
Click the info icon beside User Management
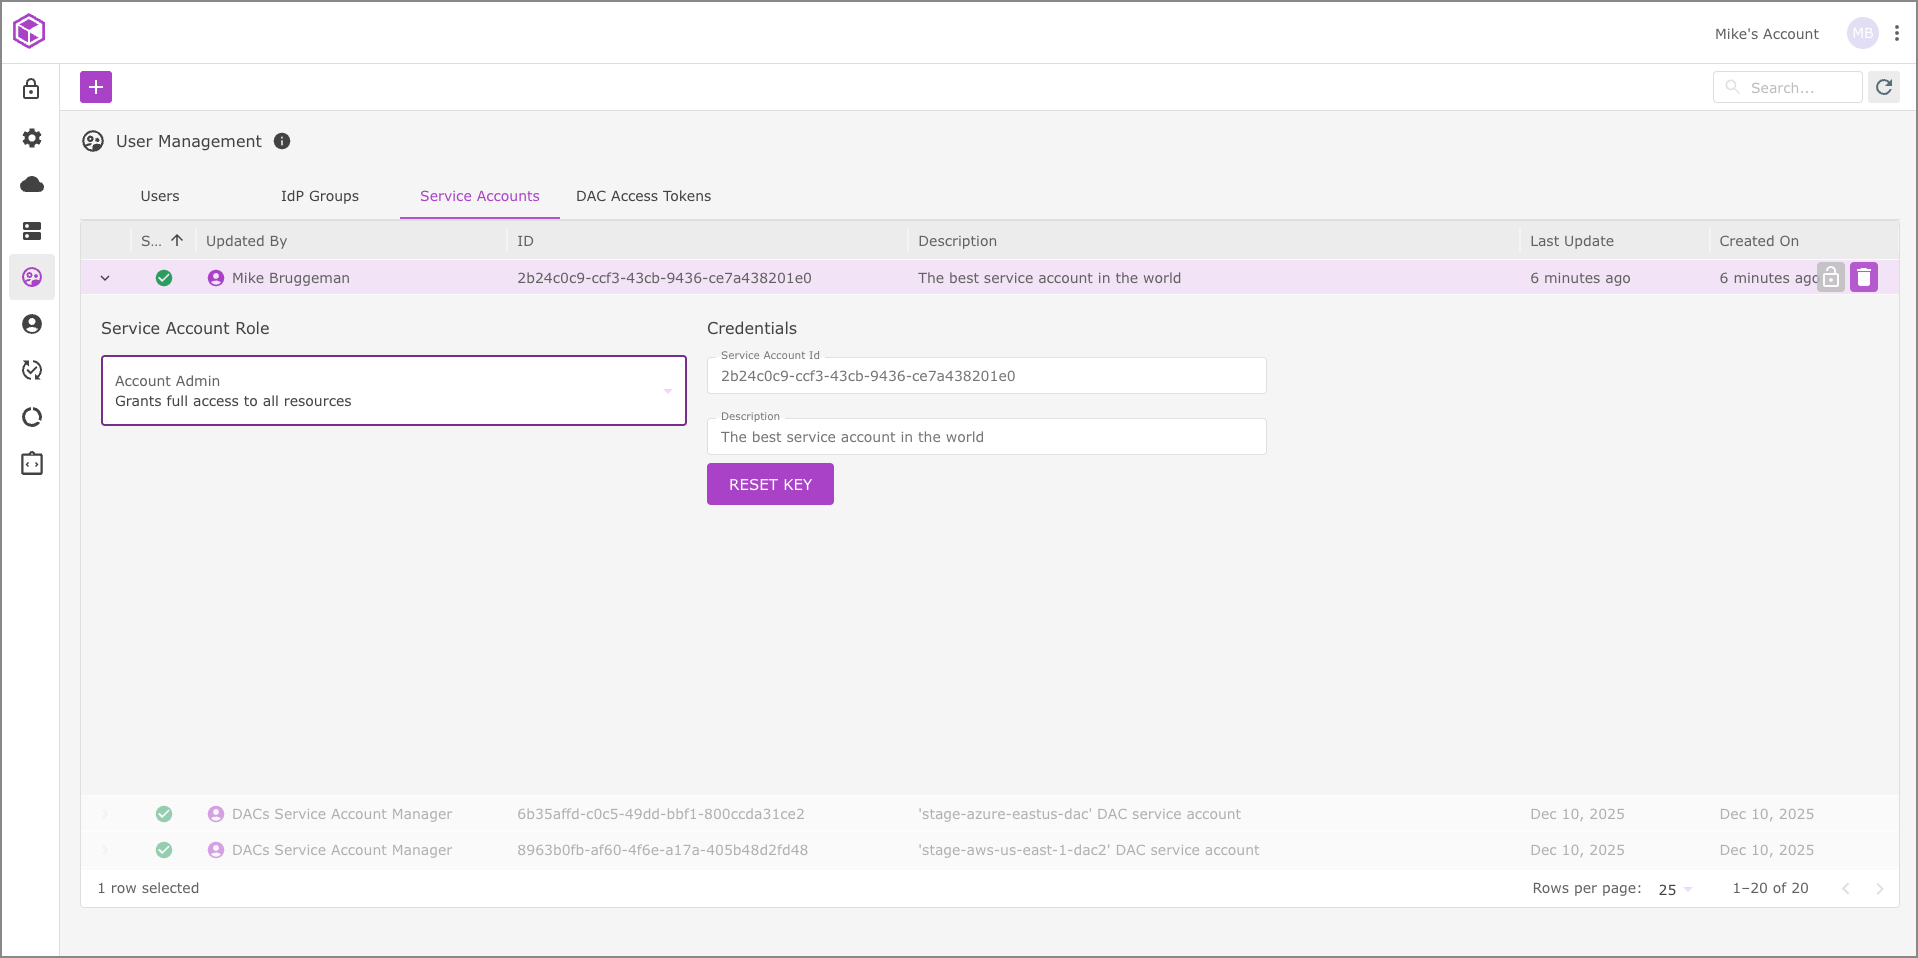pyautogui.click(x=282, y=141)
